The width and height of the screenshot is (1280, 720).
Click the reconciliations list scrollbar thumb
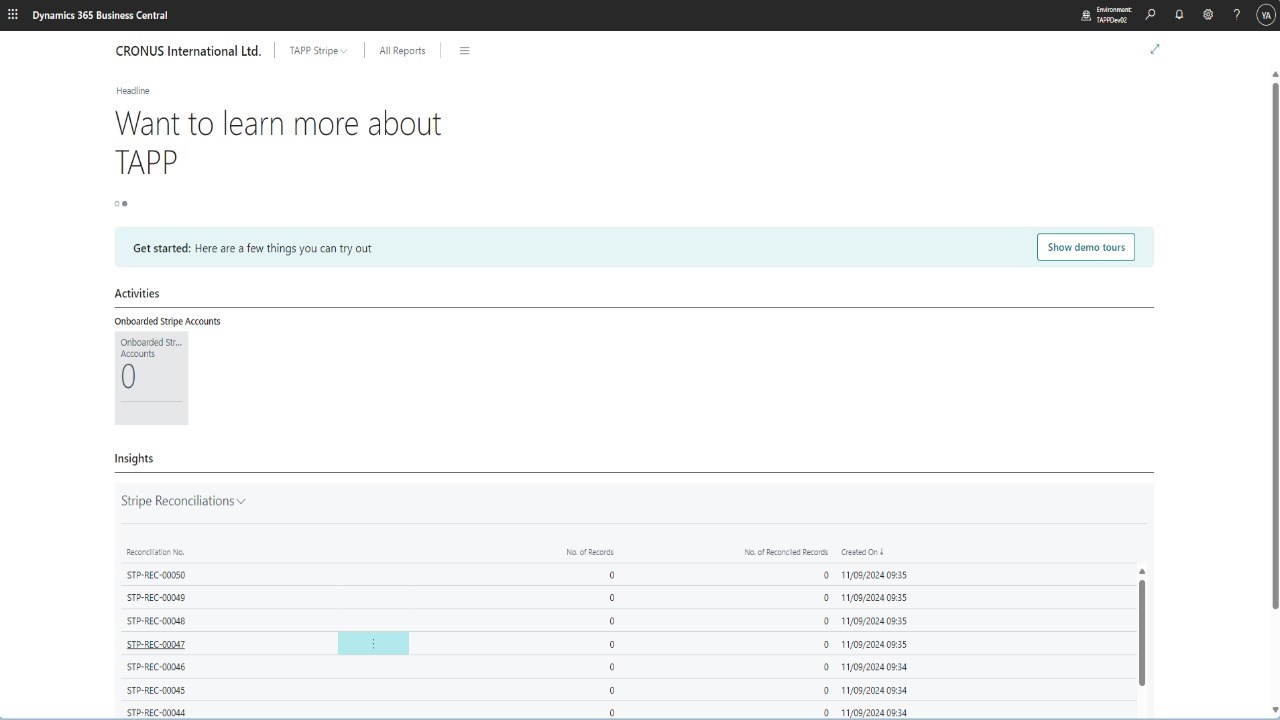click(x=1142, y=632)
